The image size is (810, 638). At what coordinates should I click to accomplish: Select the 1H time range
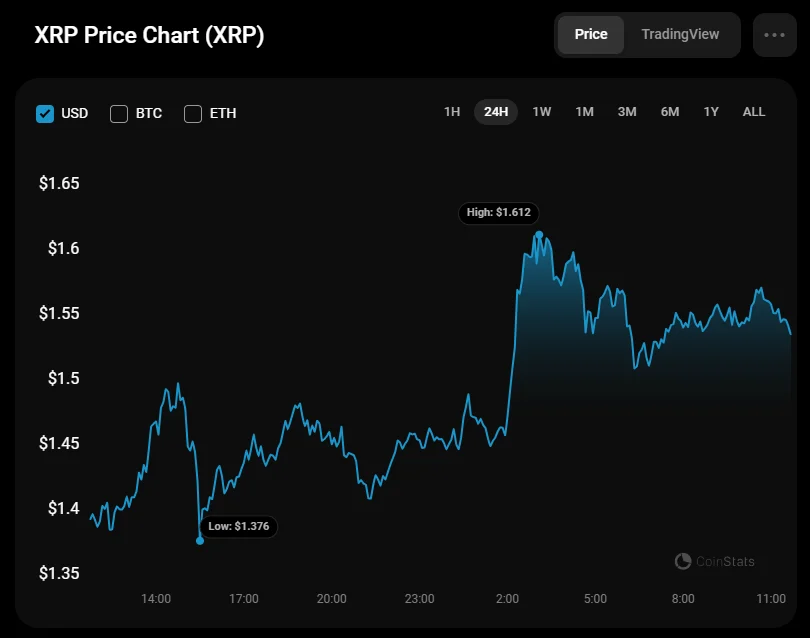pos(452,112)
